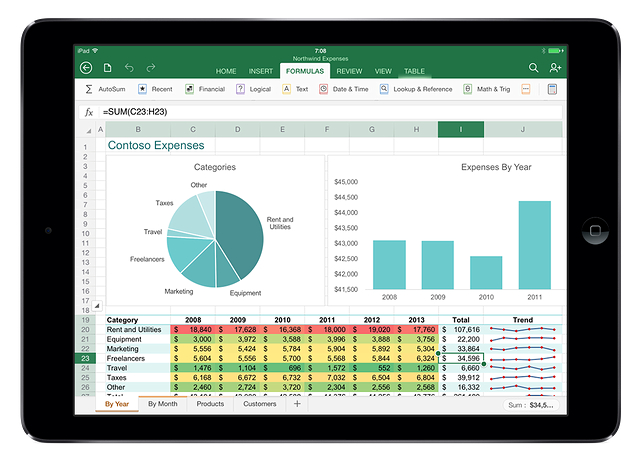
Task: Click the Rent and Utilities pie slice
Action: pyautogui.click(x=241, y=233)
